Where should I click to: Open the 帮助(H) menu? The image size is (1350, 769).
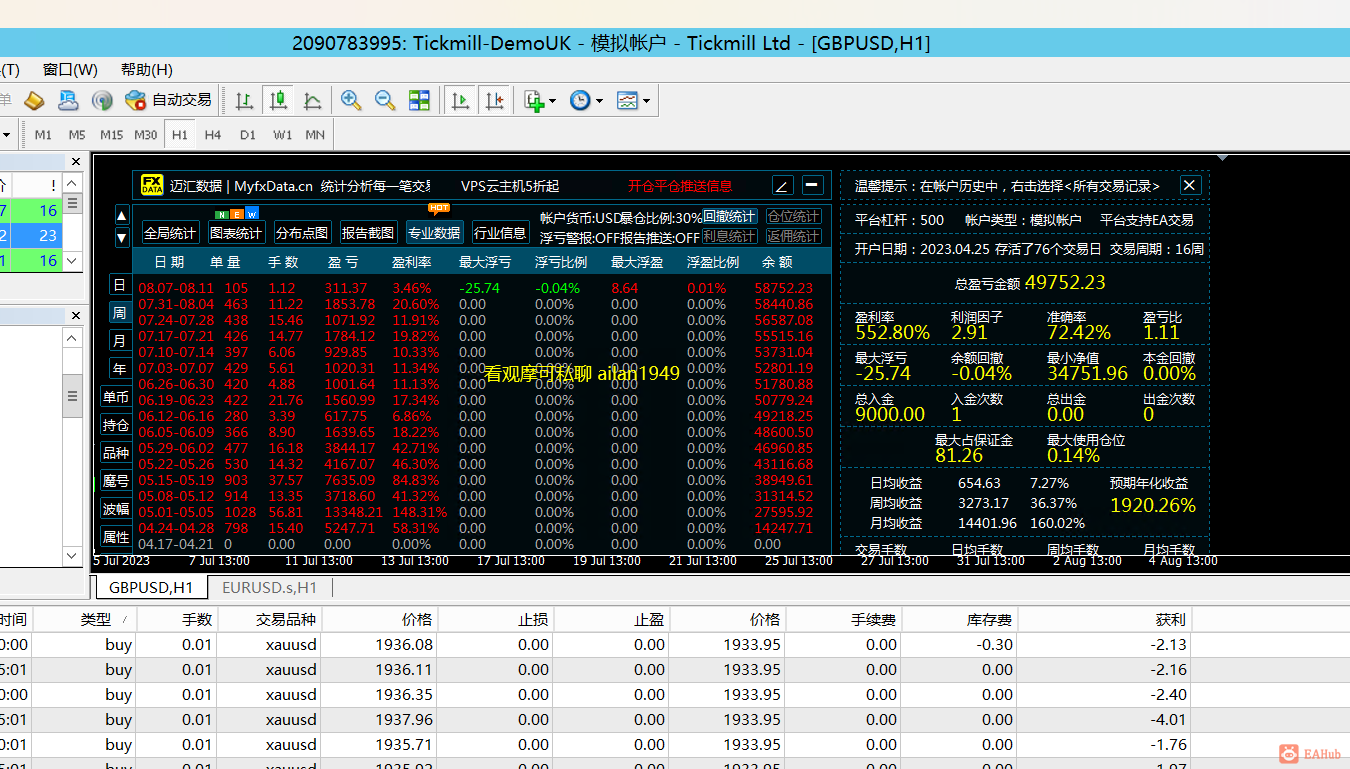(147, 70)
